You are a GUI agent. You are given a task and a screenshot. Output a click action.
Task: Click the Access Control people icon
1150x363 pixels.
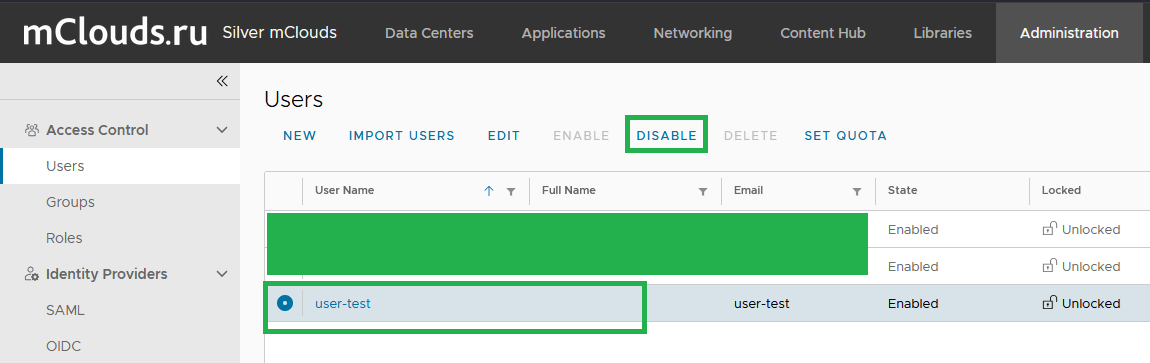click(32, 130)
